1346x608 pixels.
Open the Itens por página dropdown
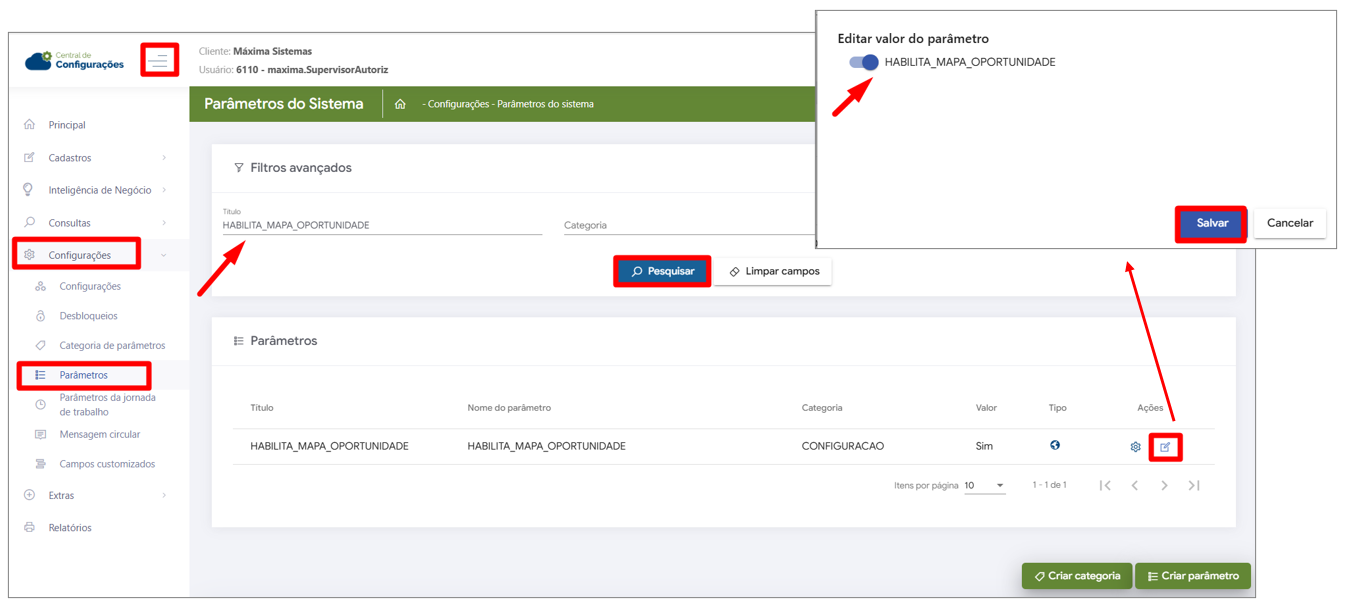point(985,486)
